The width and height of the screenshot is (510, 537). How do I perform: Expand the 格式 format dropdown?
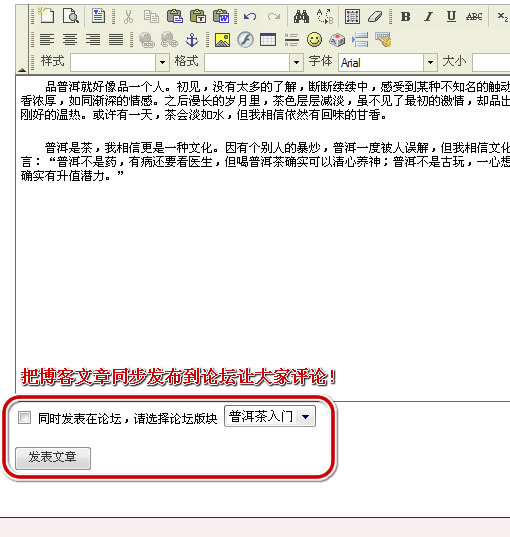[x=296, y=62]
